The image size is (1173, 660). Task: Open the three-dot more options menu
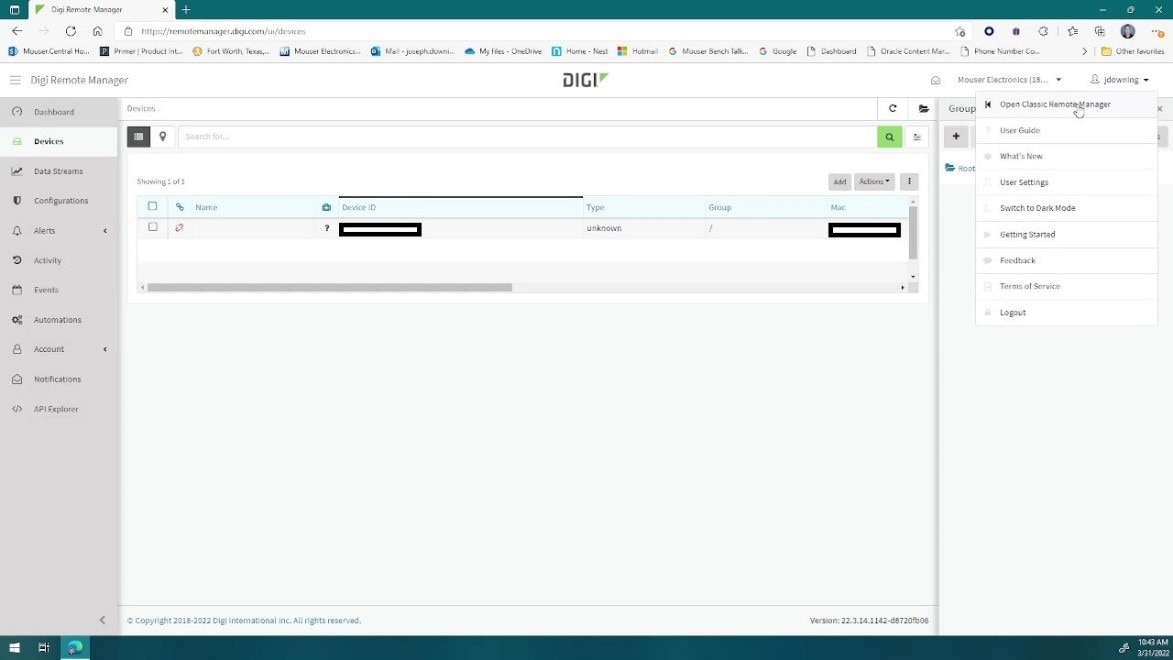click(909, 182)
